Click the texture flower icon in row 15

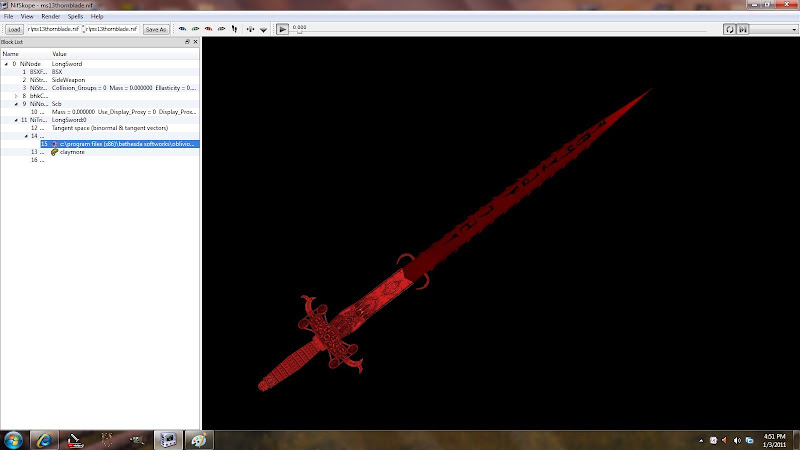coord(55,144)
